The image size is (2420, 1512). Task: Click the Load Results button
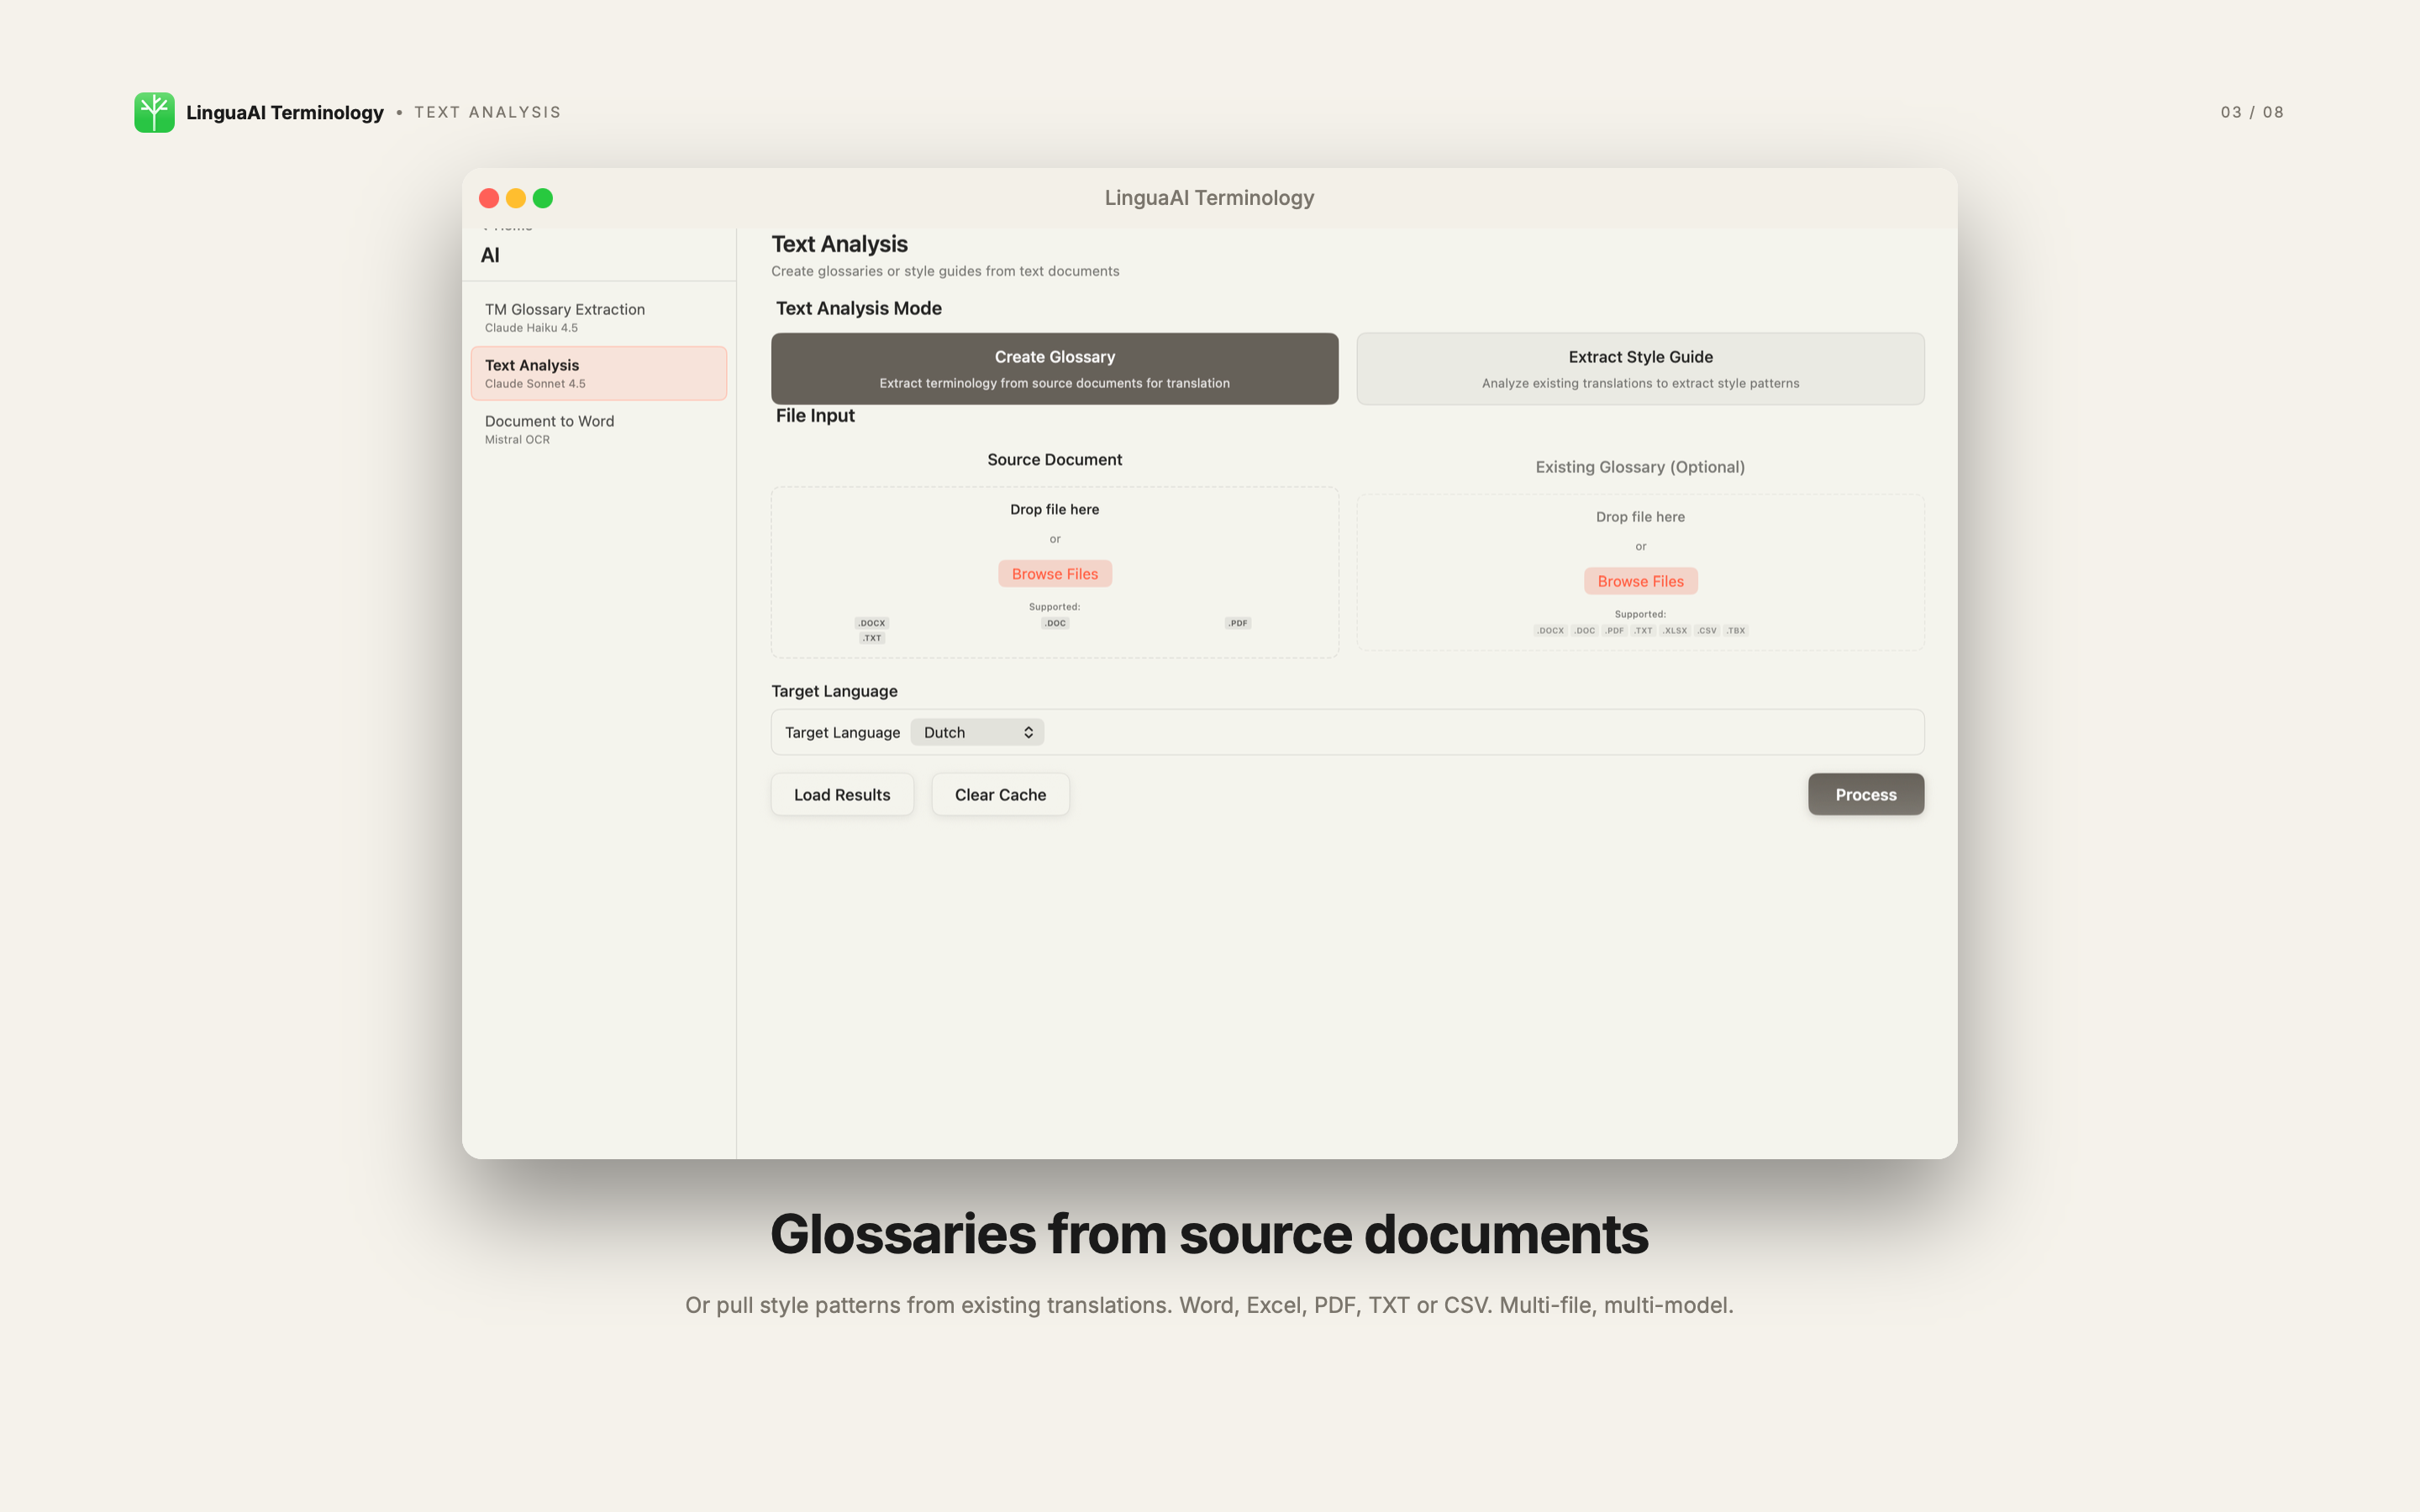click(x=842, y=794)
